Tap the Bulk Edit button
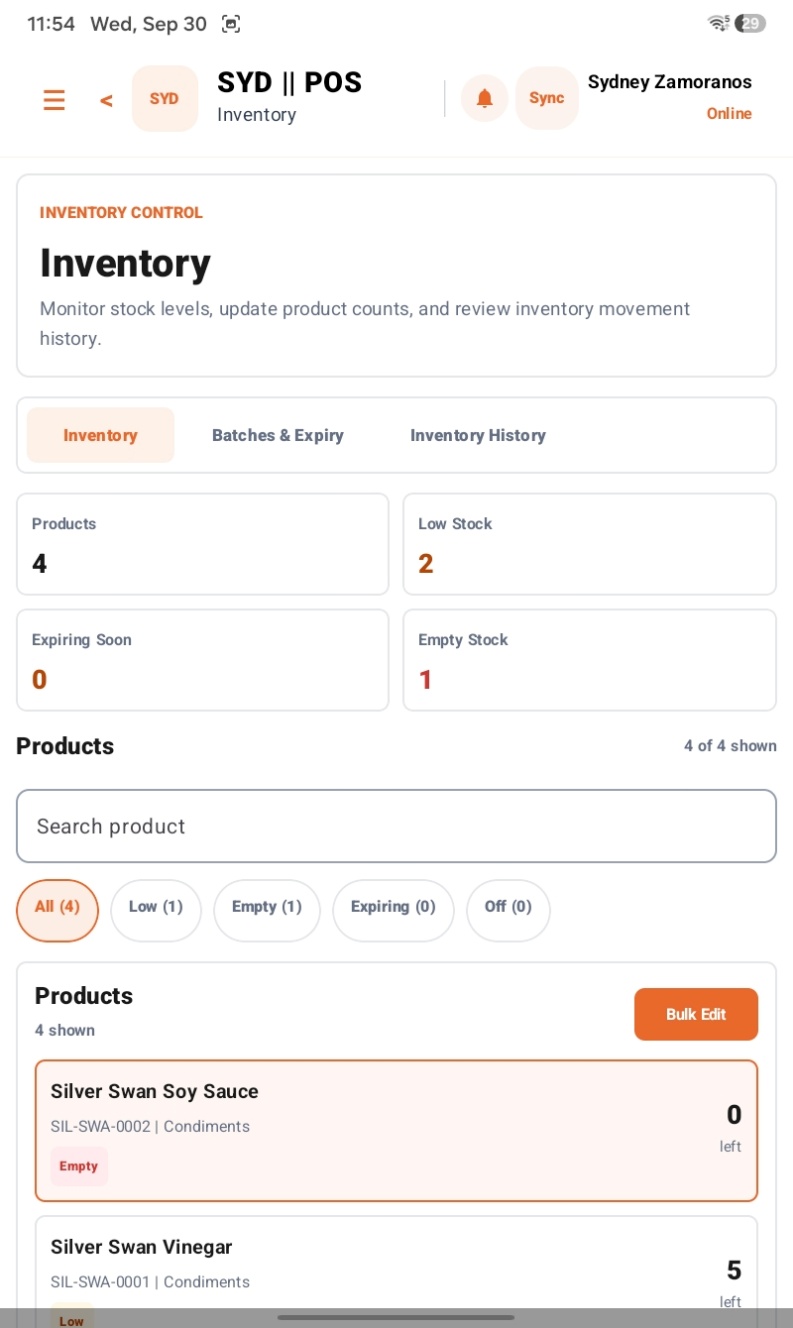Viewport: 793px width, 1328px height. tap(696, 1014)
